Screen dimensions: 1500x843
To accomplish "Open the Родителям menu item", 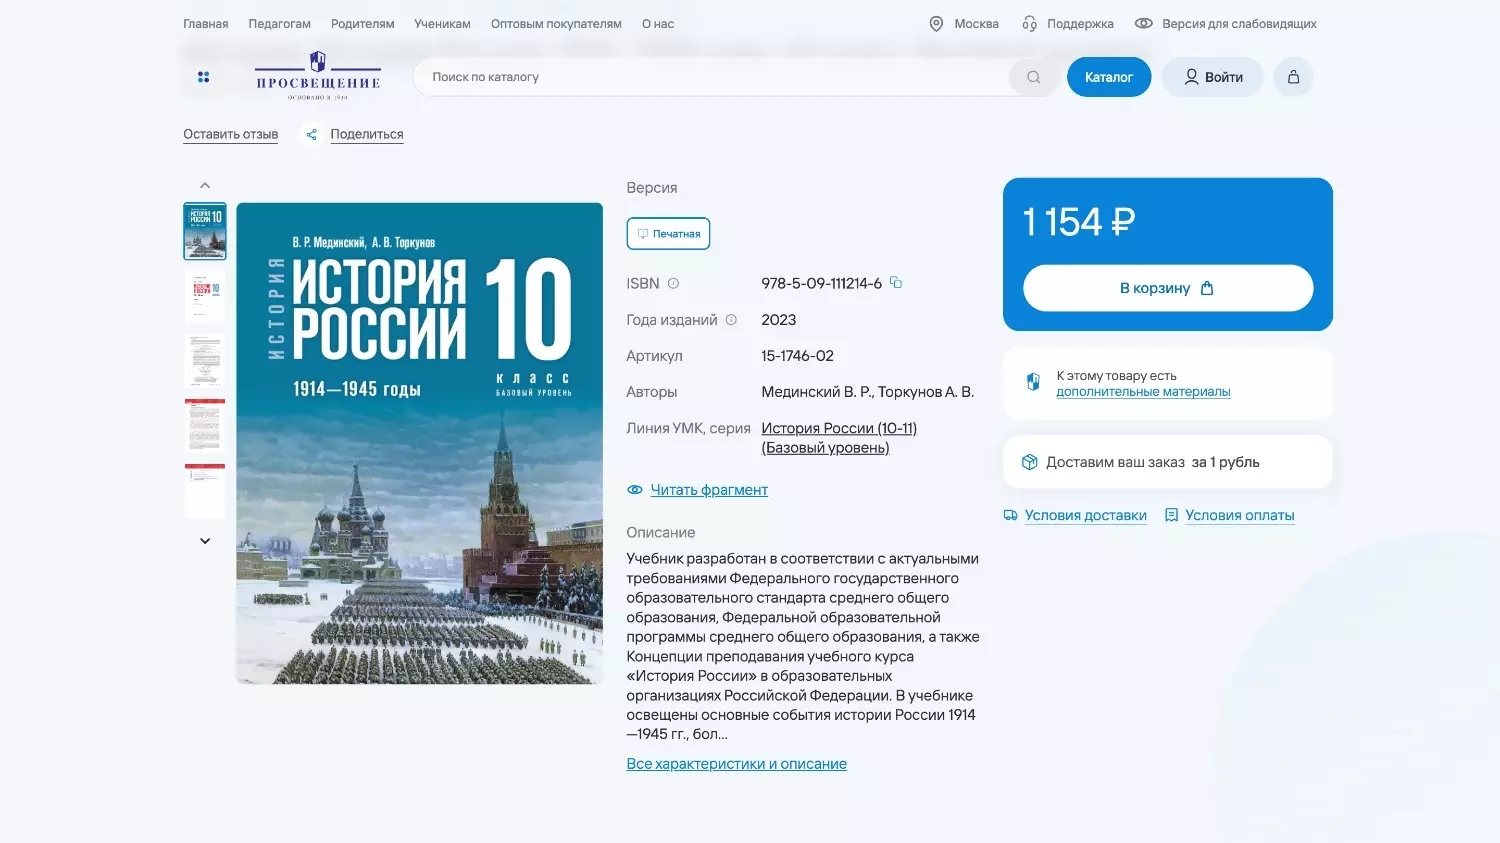I will (362, 24).
